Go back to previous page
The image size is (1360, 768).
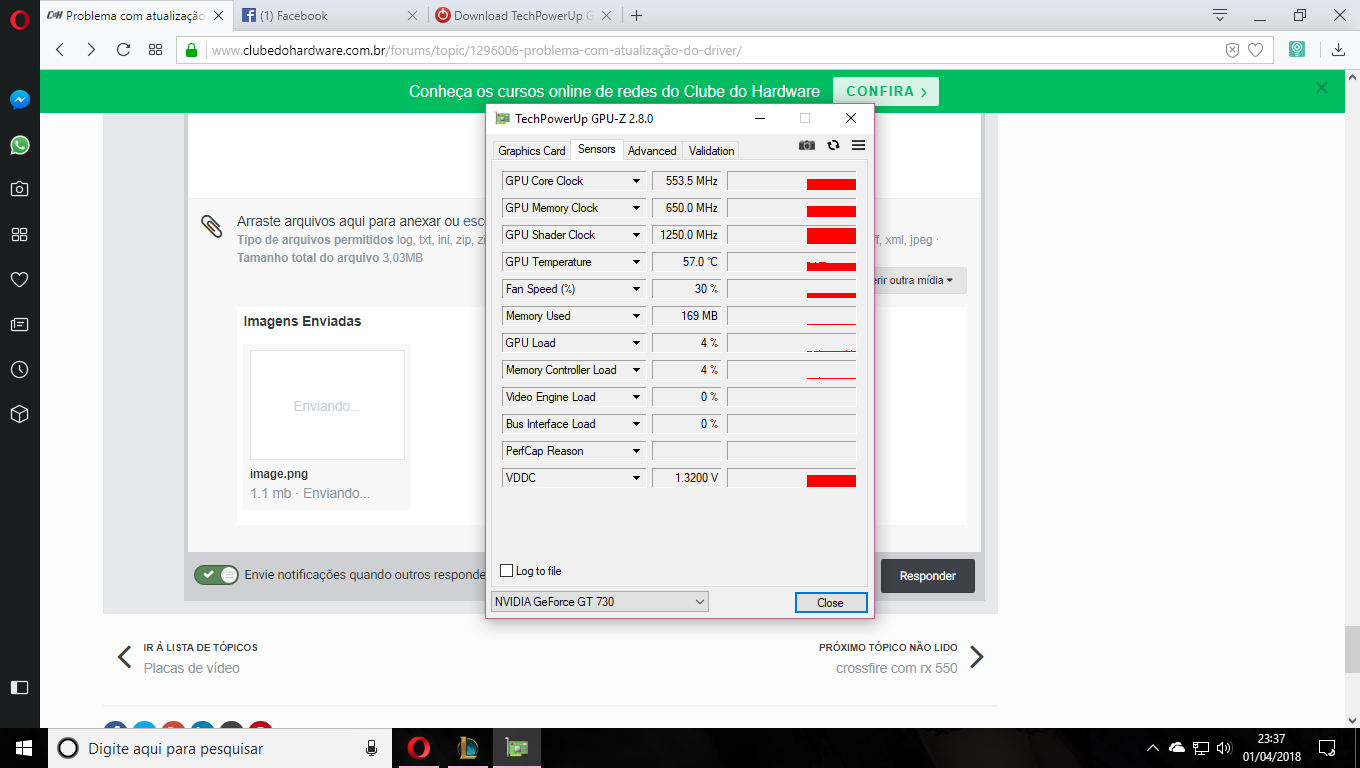click(60, 49)
